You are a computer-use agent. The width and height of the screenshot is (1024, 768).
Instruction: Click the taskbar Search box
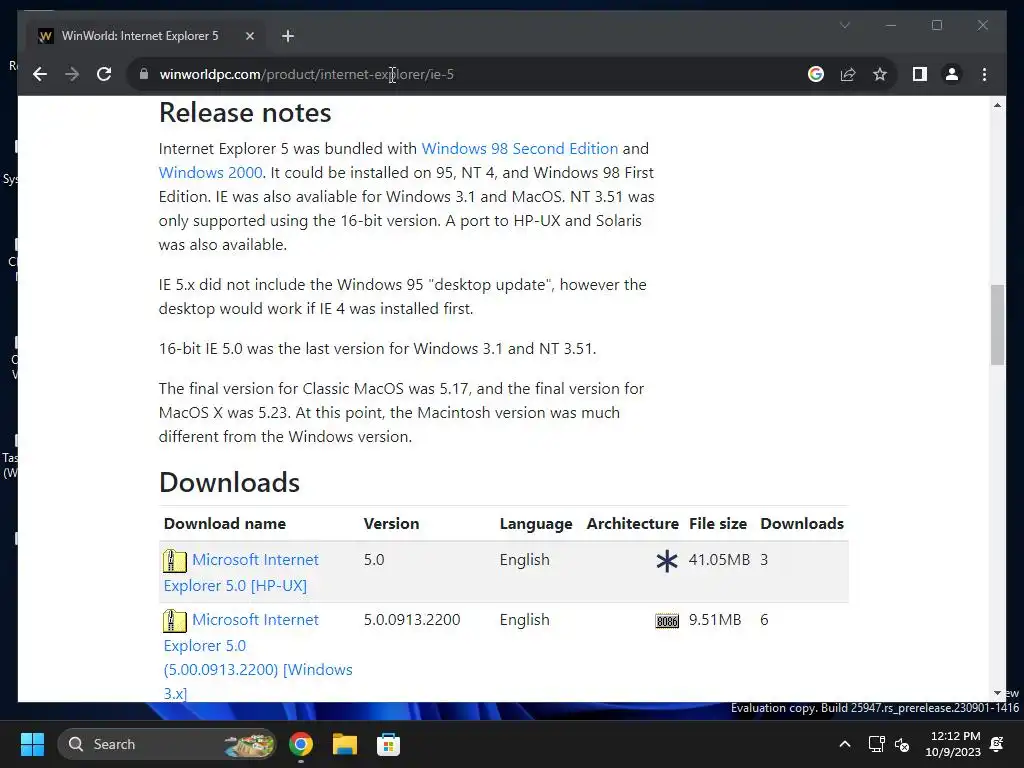tap(167, 744)
